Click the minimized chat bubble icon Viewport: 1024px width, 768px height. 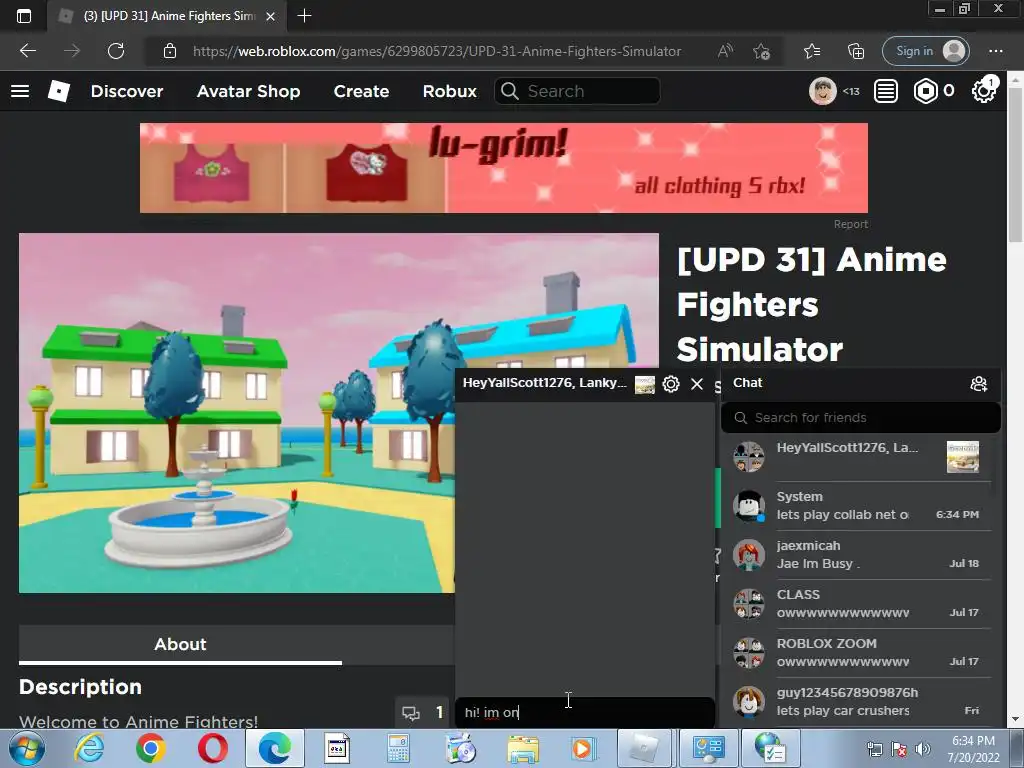click(x=411, y=713)
